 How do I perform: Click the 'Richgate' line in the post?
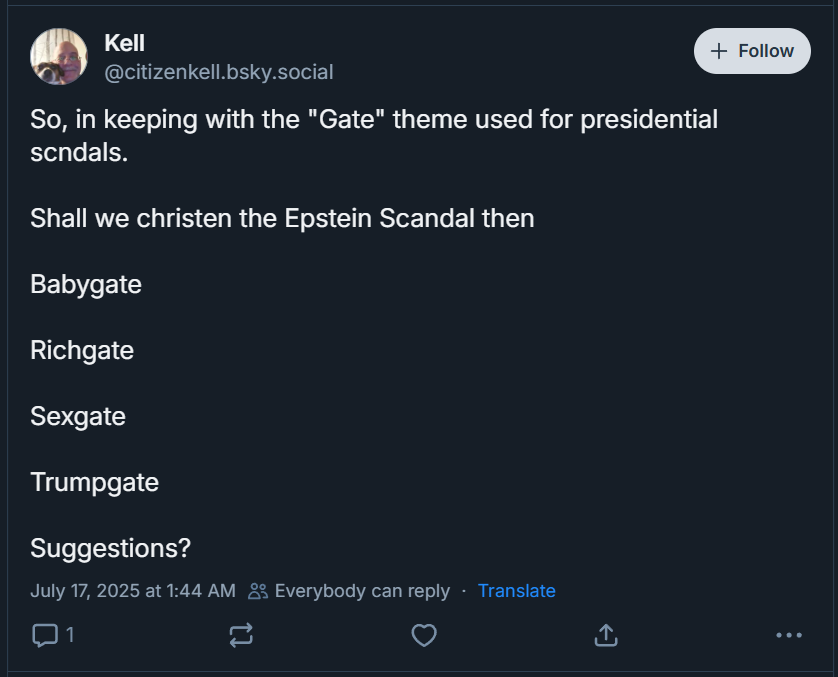pyautogui.click(x=82, y=350)
